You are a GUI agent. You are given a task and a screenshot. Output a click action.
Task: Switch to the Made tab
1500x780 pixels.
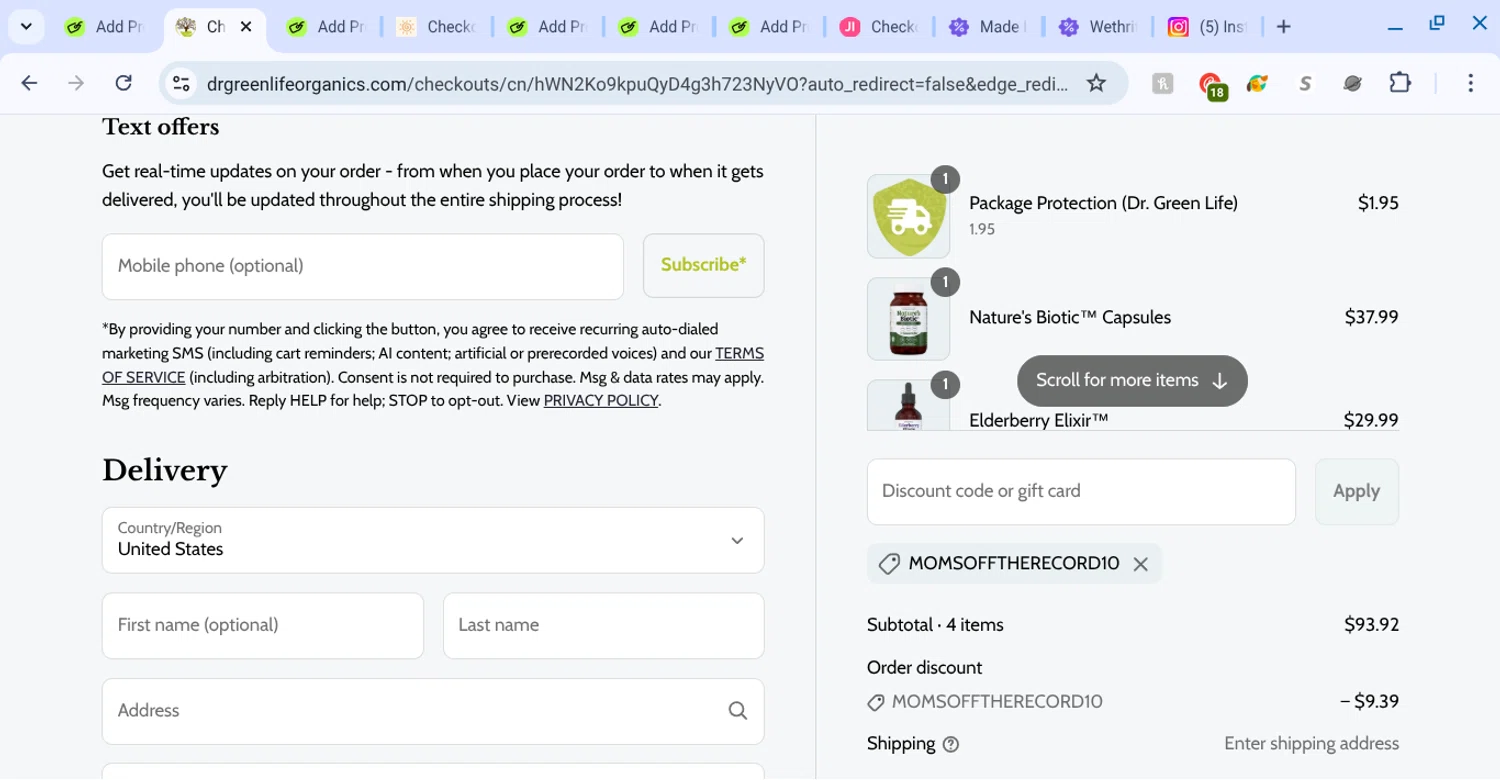pos(986,27)
